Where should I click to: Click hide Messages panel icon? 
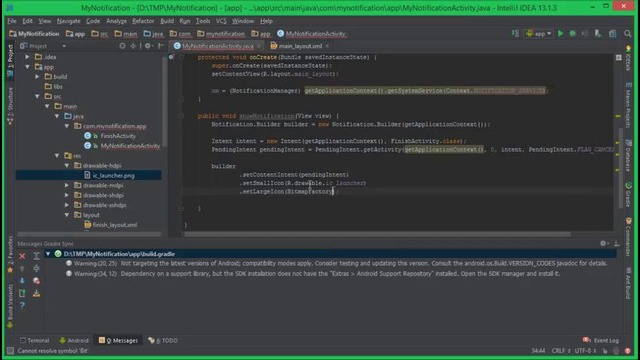[x=617, y=243]
